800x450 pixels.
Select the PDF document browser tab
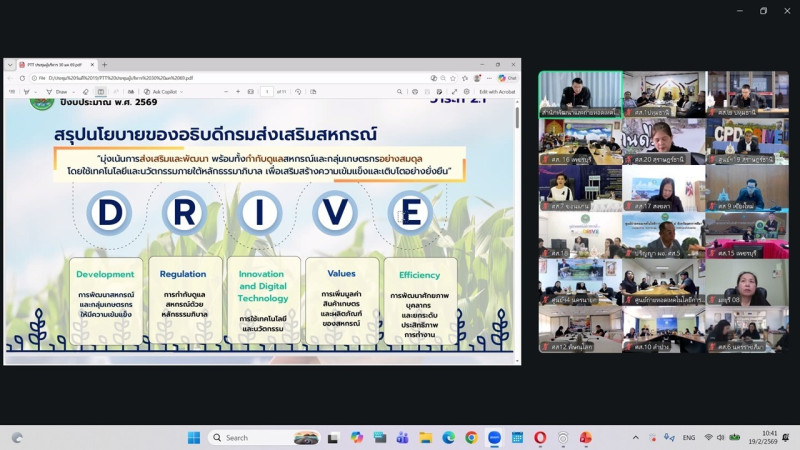coord(55,65)
